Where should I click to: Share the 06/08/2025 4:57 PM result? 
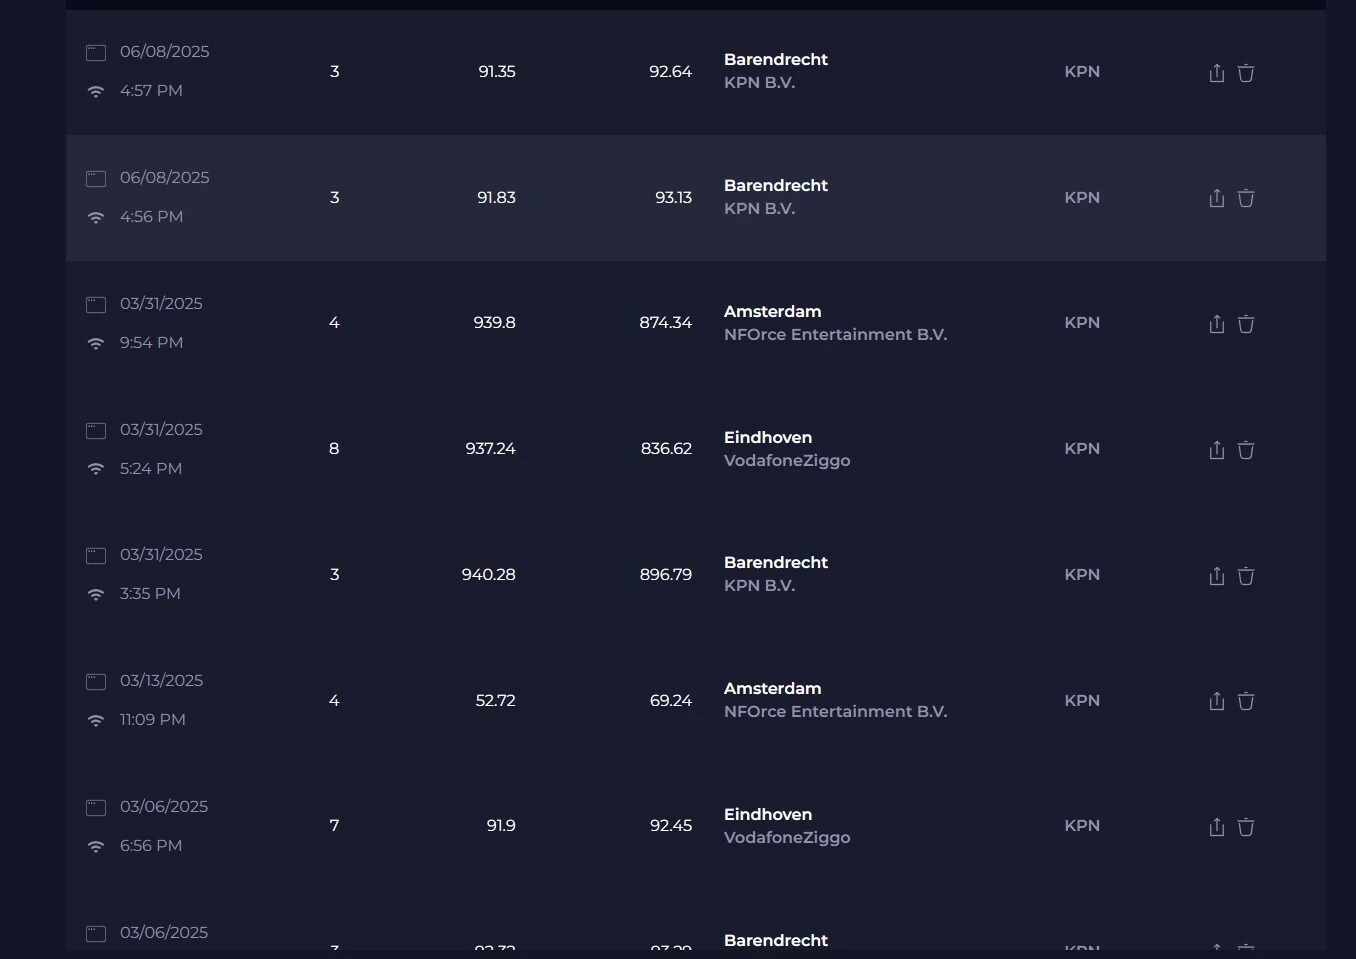click(x=1216, y=72)
